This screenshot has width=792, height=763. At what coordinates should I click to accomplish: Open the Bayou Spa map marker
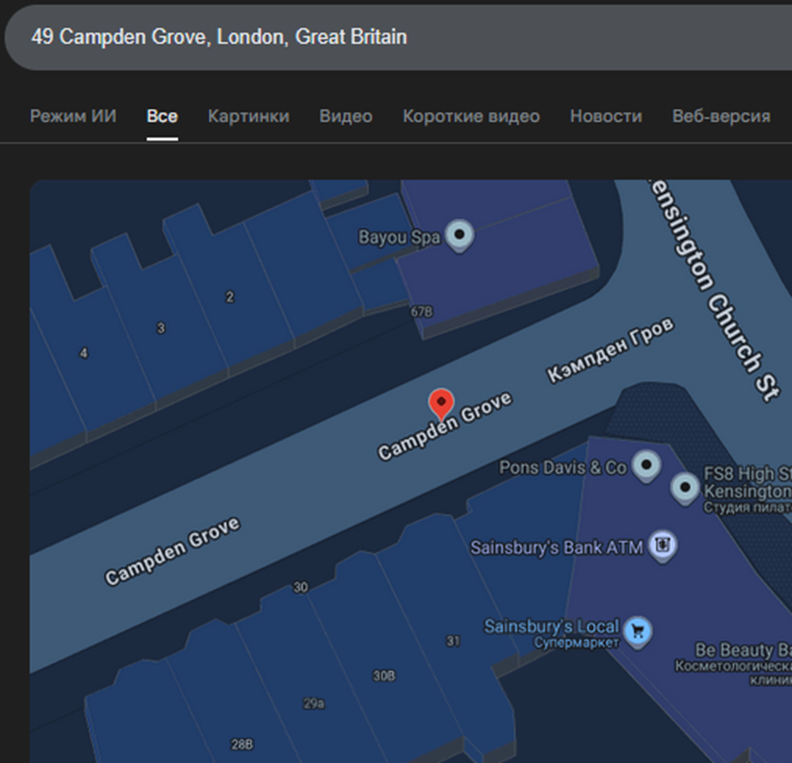click(460, 236)
